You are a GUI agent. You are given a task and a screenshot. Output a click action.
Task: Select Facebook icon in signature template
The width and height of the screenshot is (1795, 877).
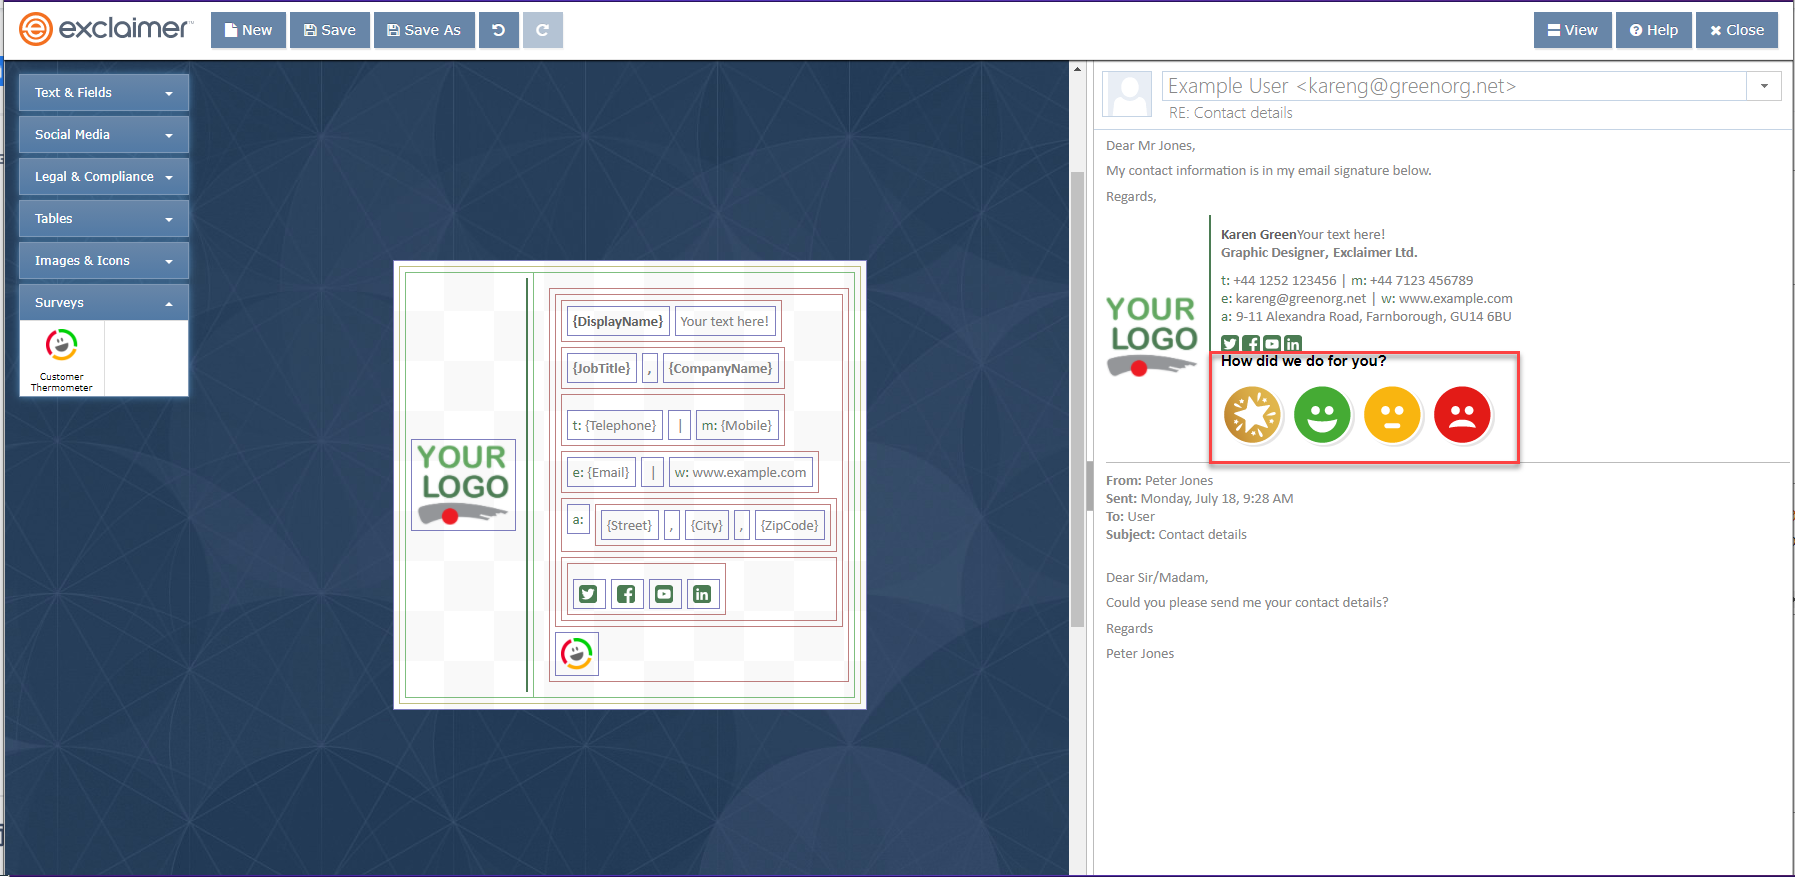(626, 594)
